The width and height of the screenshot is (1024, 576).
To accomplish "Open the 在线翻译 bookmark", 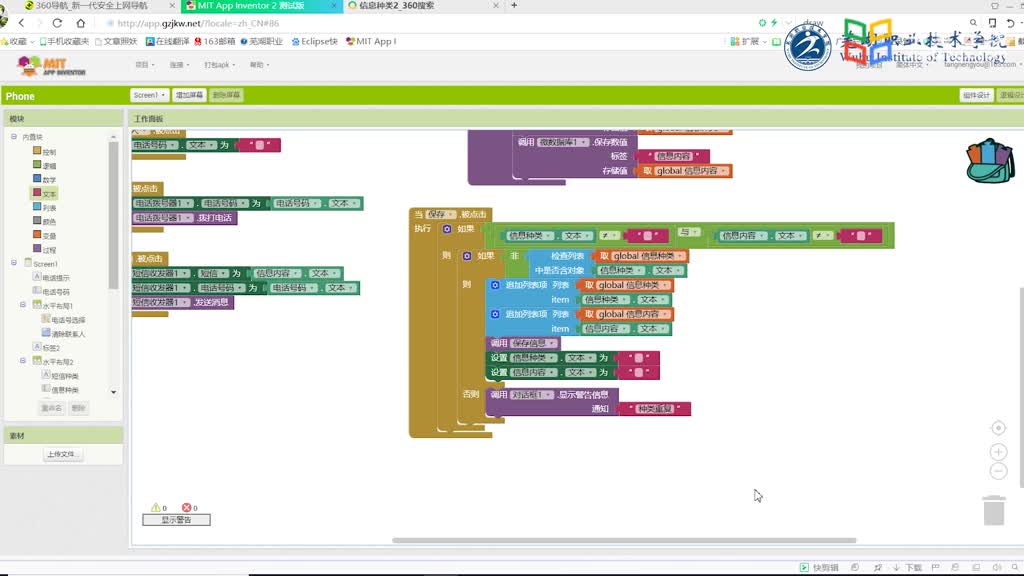I will tap(168, 41).
